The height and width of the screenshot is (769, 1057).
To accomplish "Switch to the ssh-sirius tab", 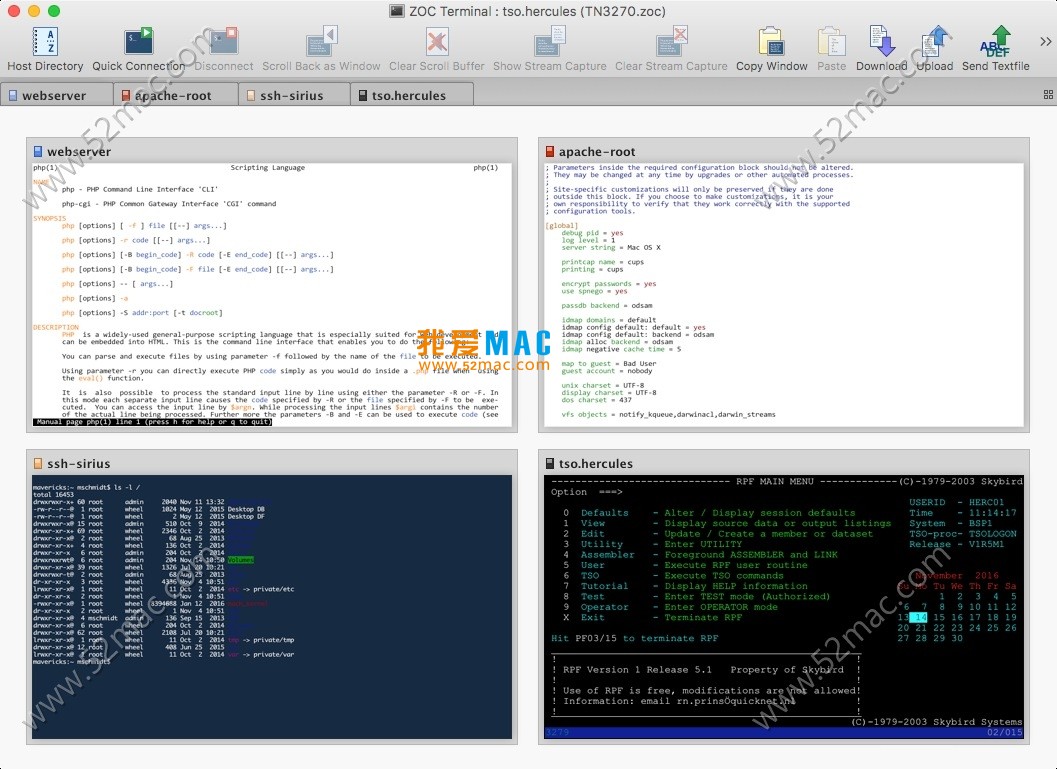I will tap(294, 95).
